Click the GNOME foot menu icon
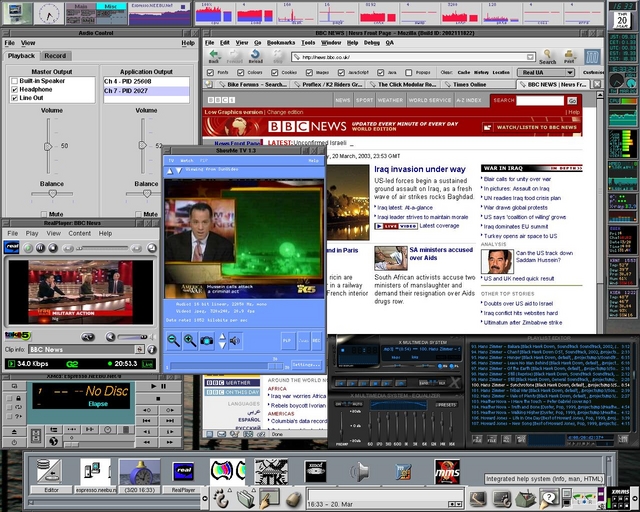The height and width of the screenshot is (512, 640). click(x=221, y=499)
